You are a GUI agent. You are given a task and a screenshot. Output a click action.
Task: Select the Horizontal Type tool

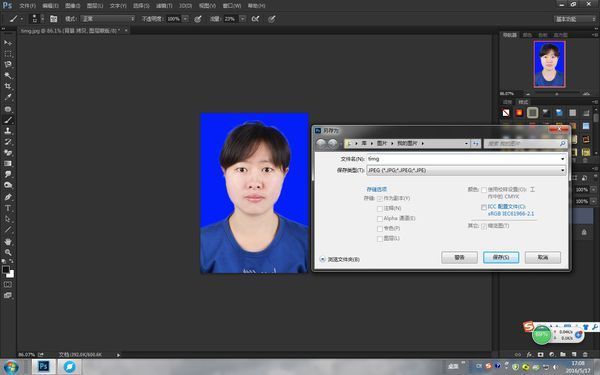click(x=8, y=208)
